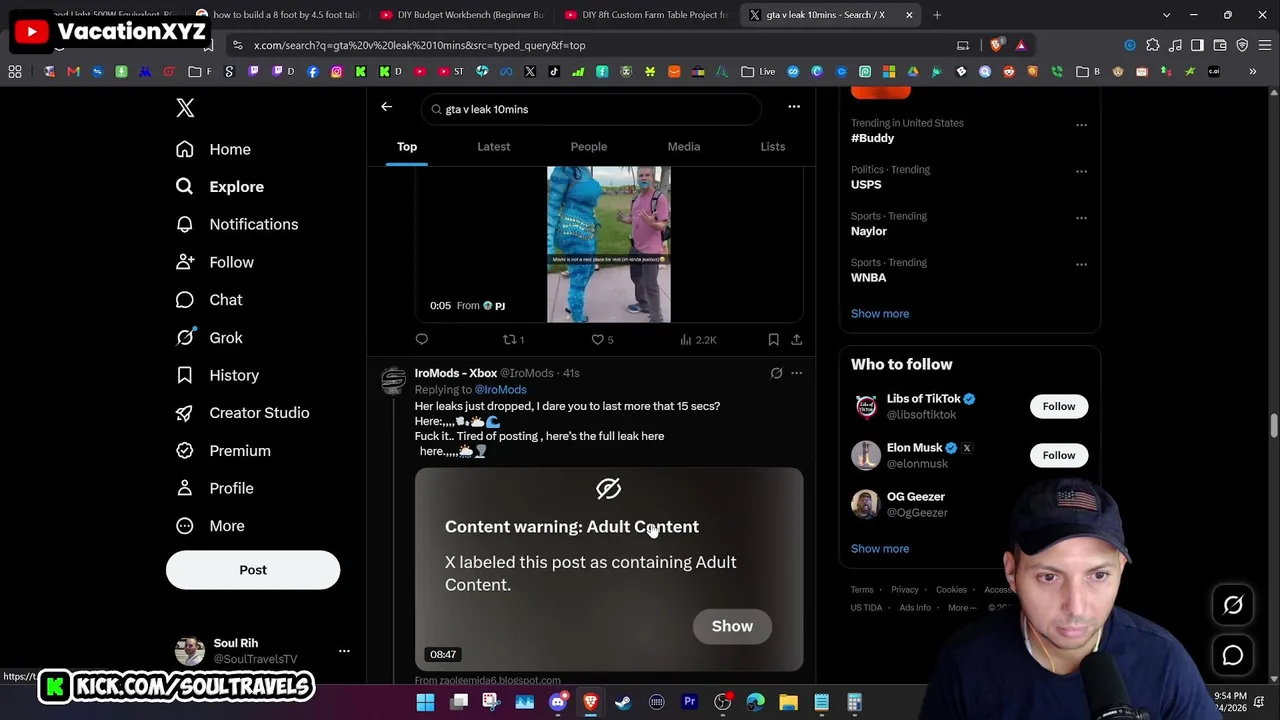This screenshot has height=720, width=1280.
Task: Open the tab search dropdown arrow
Action: [x=1166, y=15]
